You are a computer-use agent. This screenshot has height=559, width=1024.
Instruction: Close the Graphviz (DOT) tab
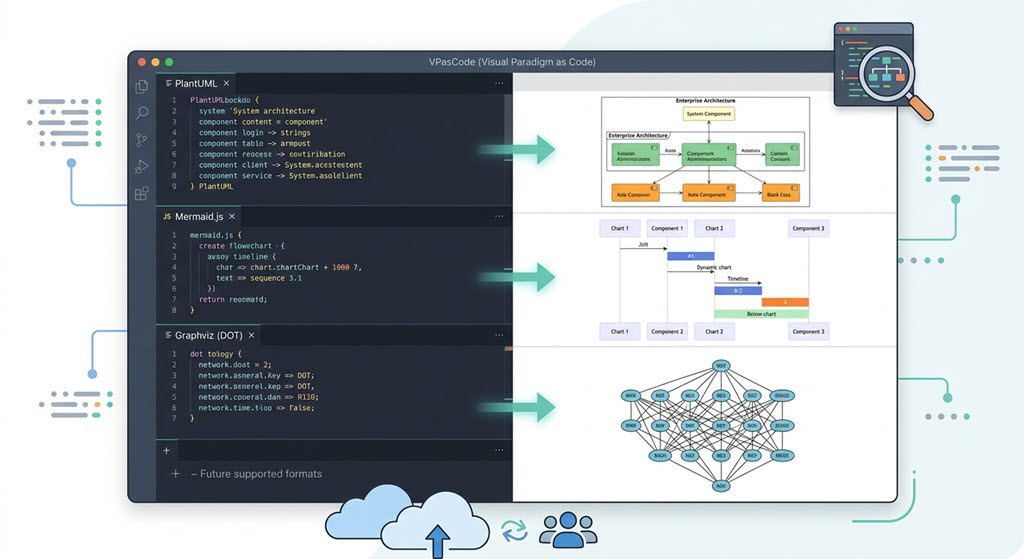(x=251, y=335)
